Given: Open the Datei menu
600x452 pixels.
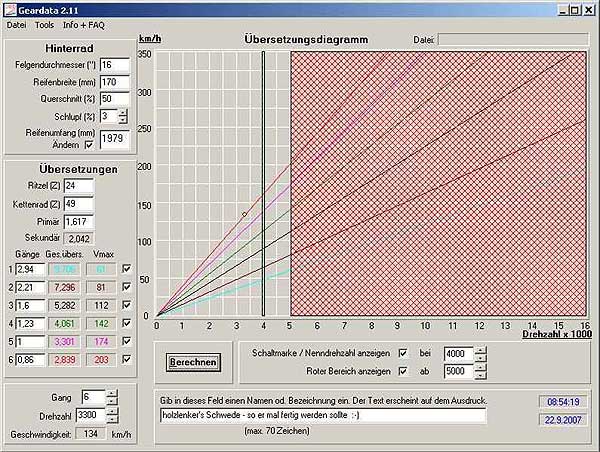Looking at the screenshot, I should click(x=17, y=23).
